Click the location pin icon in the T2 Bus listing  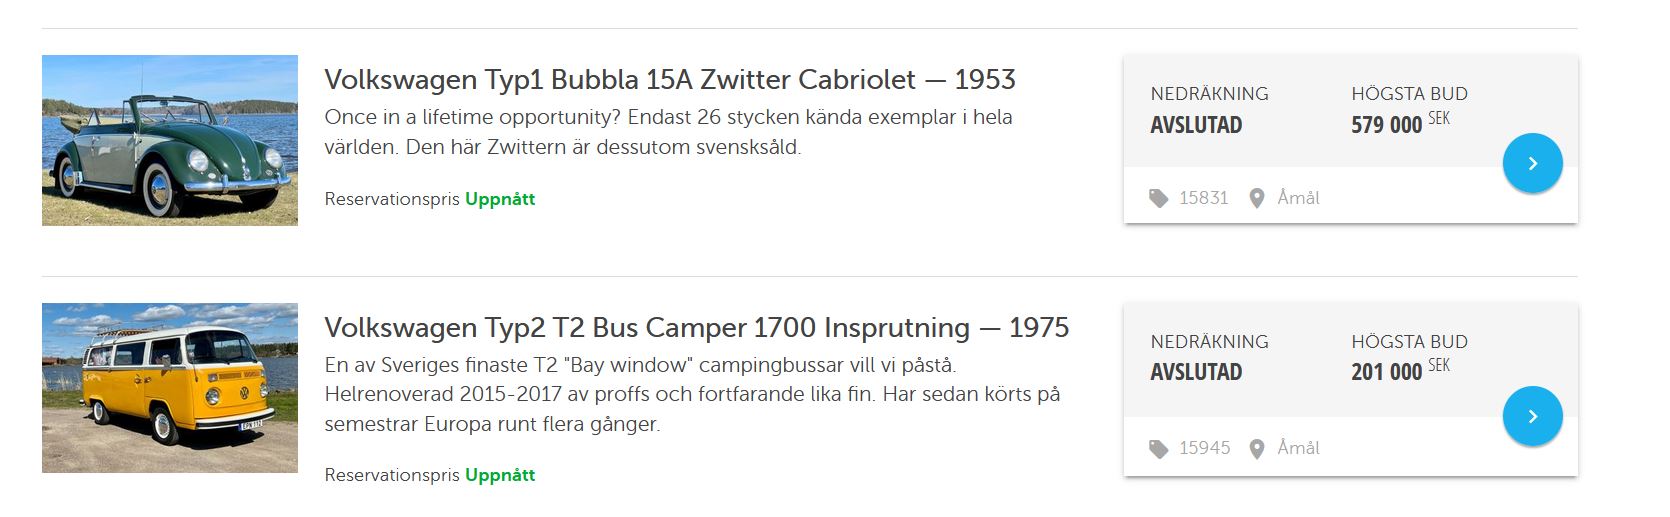pyautogui.click(x=1257, y=449)
